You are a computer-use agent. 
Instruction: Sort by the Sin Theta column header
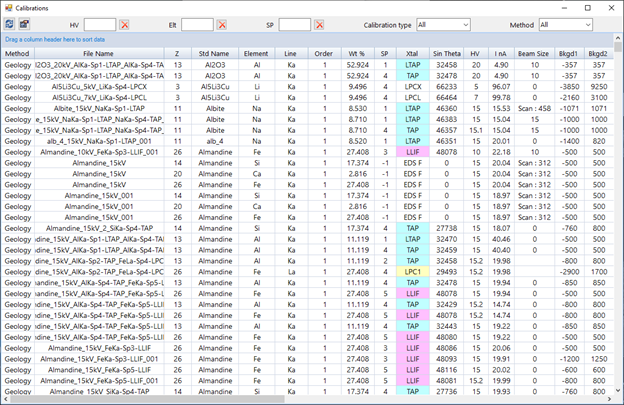coord(447,53)
